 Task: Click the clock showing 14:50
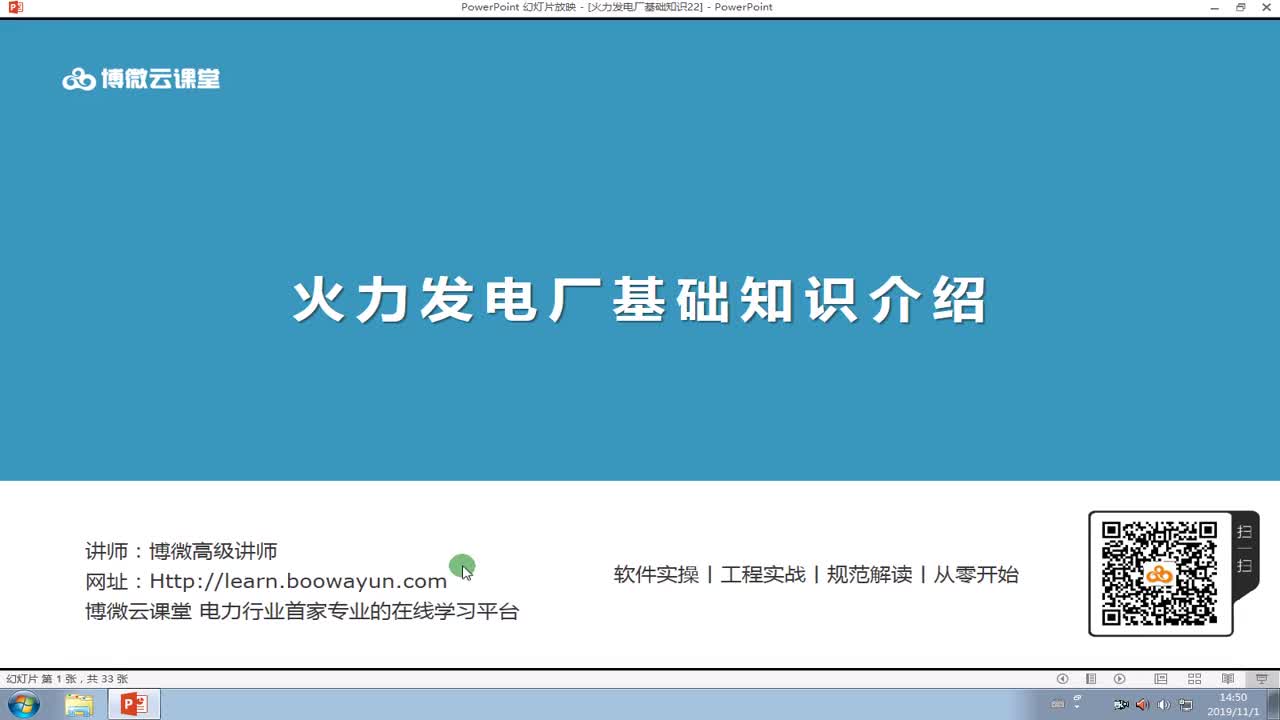[1233, 698]
